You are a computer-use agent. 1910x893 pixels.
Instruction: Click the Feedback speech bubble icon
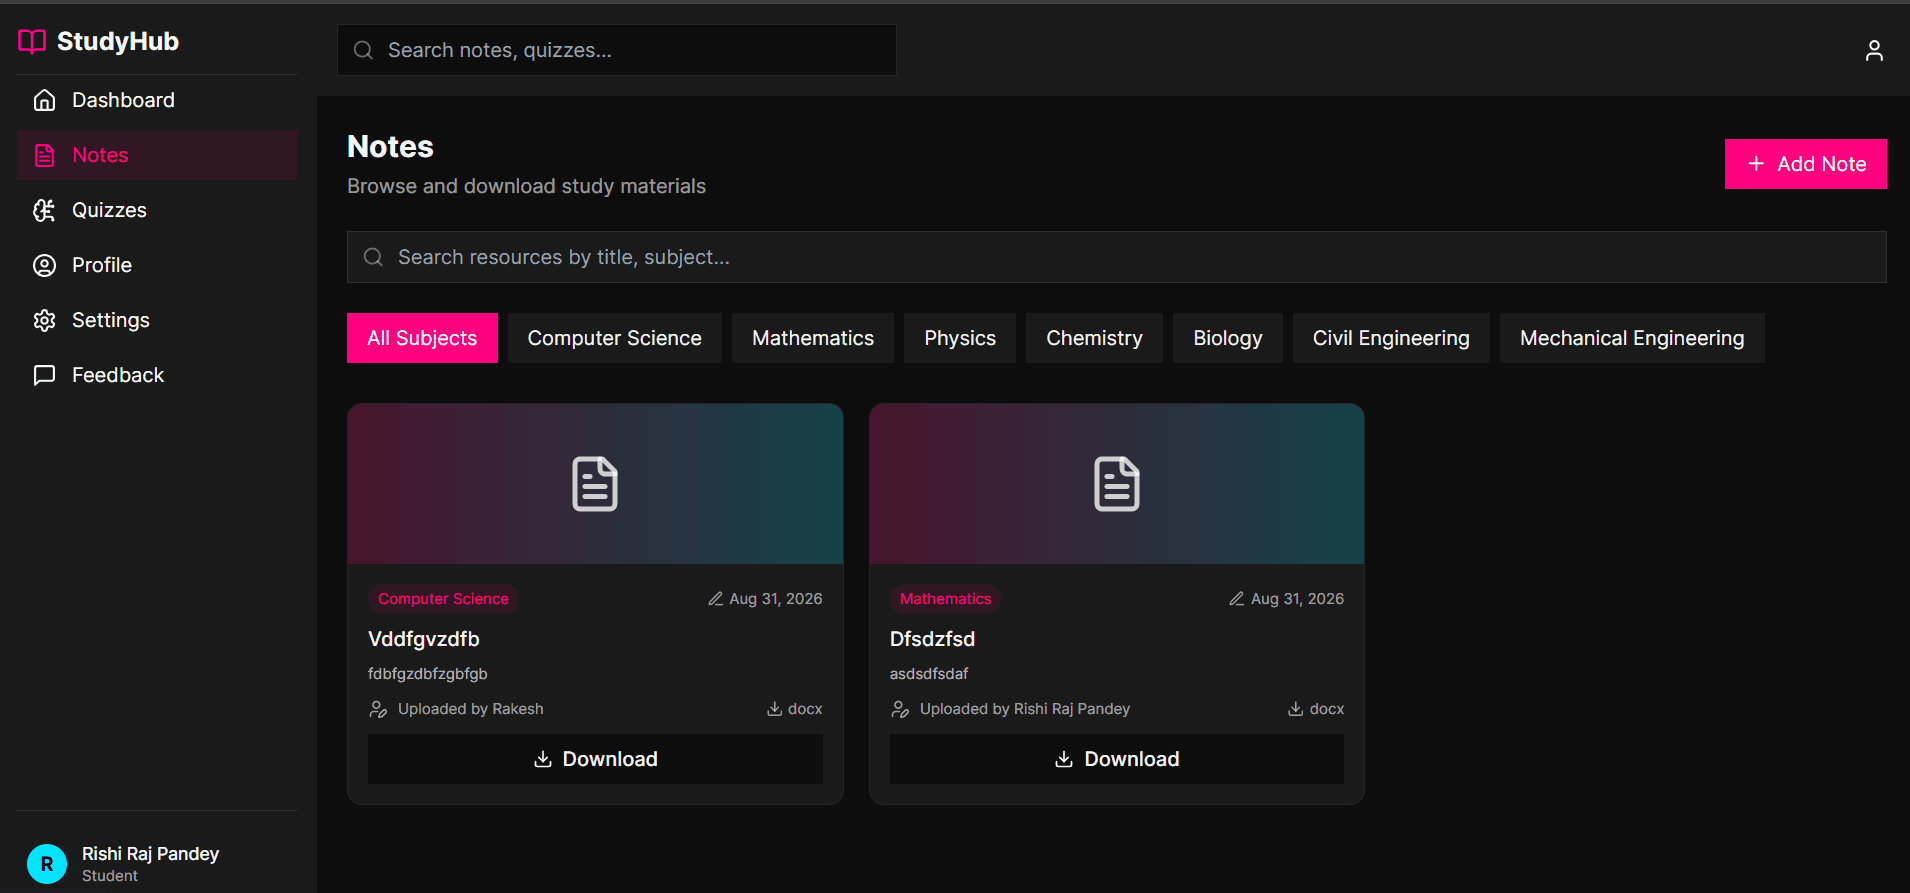(x=44, y=375)
